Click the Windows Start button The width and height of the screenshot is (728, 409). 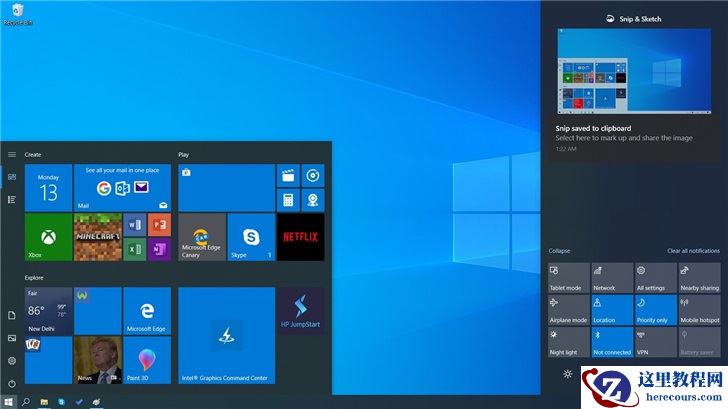click(8, 402)
